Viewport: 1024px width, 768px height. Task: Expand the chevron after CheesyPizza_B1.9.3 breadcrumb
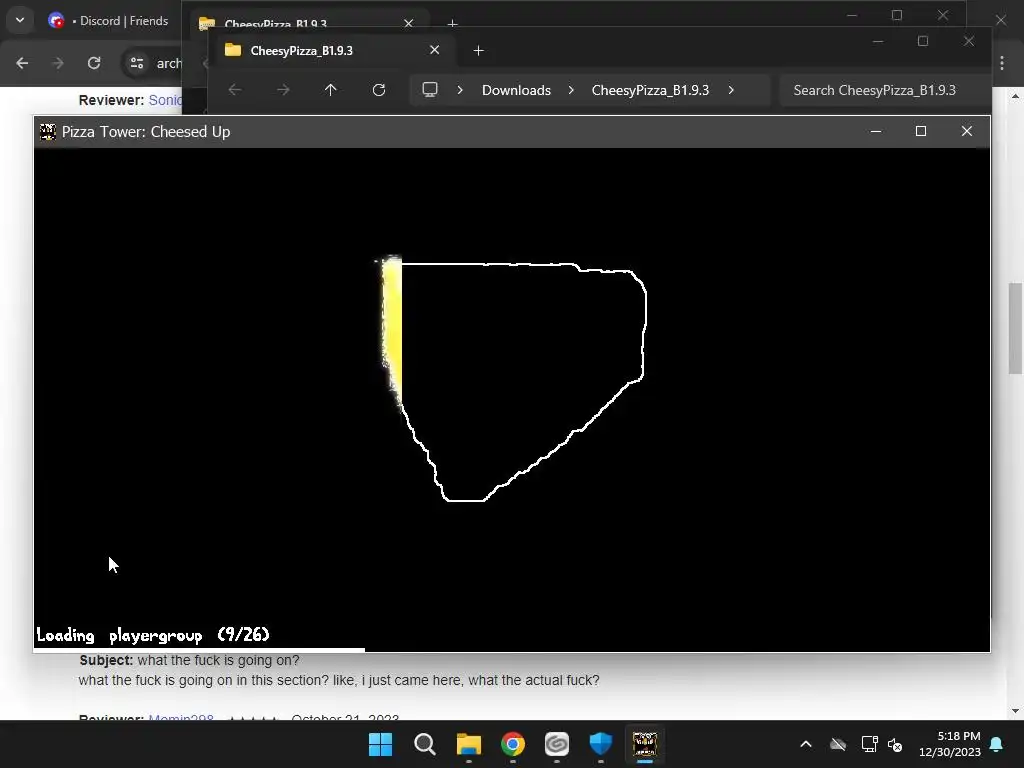(x=731, y=90)
